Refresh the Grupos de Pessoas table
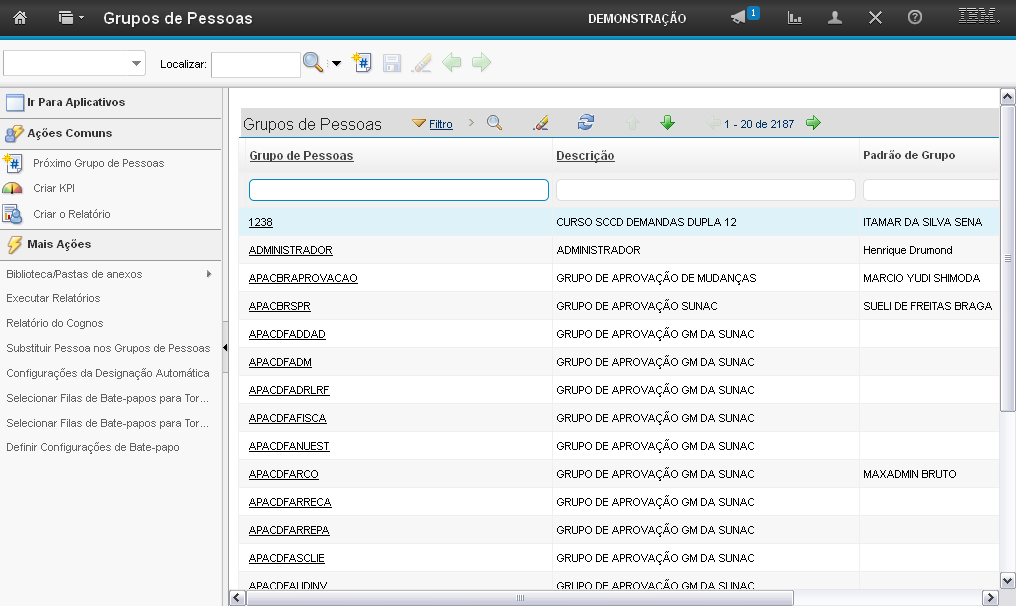1016x607 pixels. [586, 123]
